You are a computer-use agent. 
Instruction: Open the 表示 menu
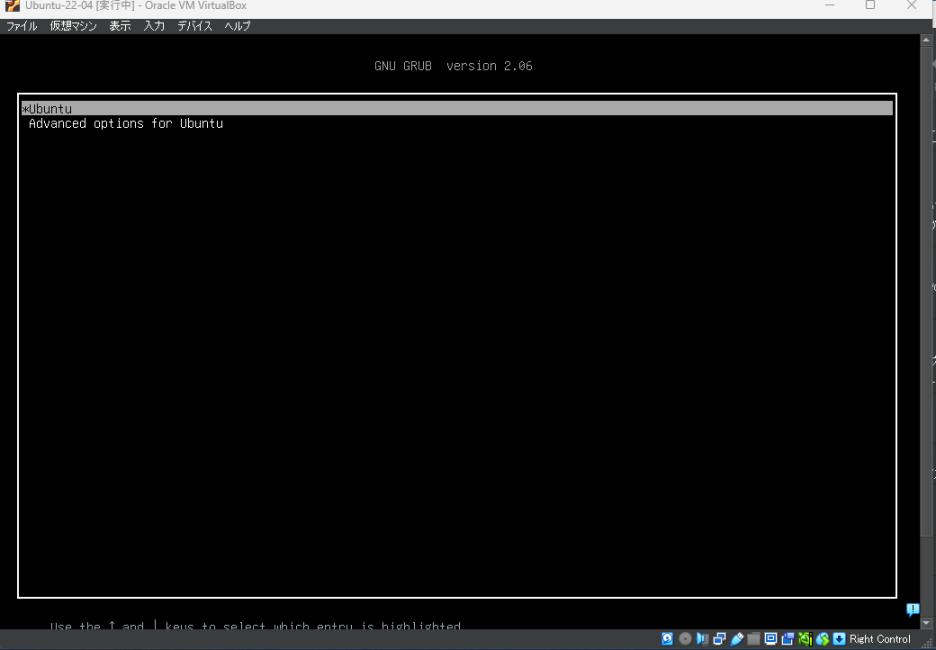[x=119, y=26]
